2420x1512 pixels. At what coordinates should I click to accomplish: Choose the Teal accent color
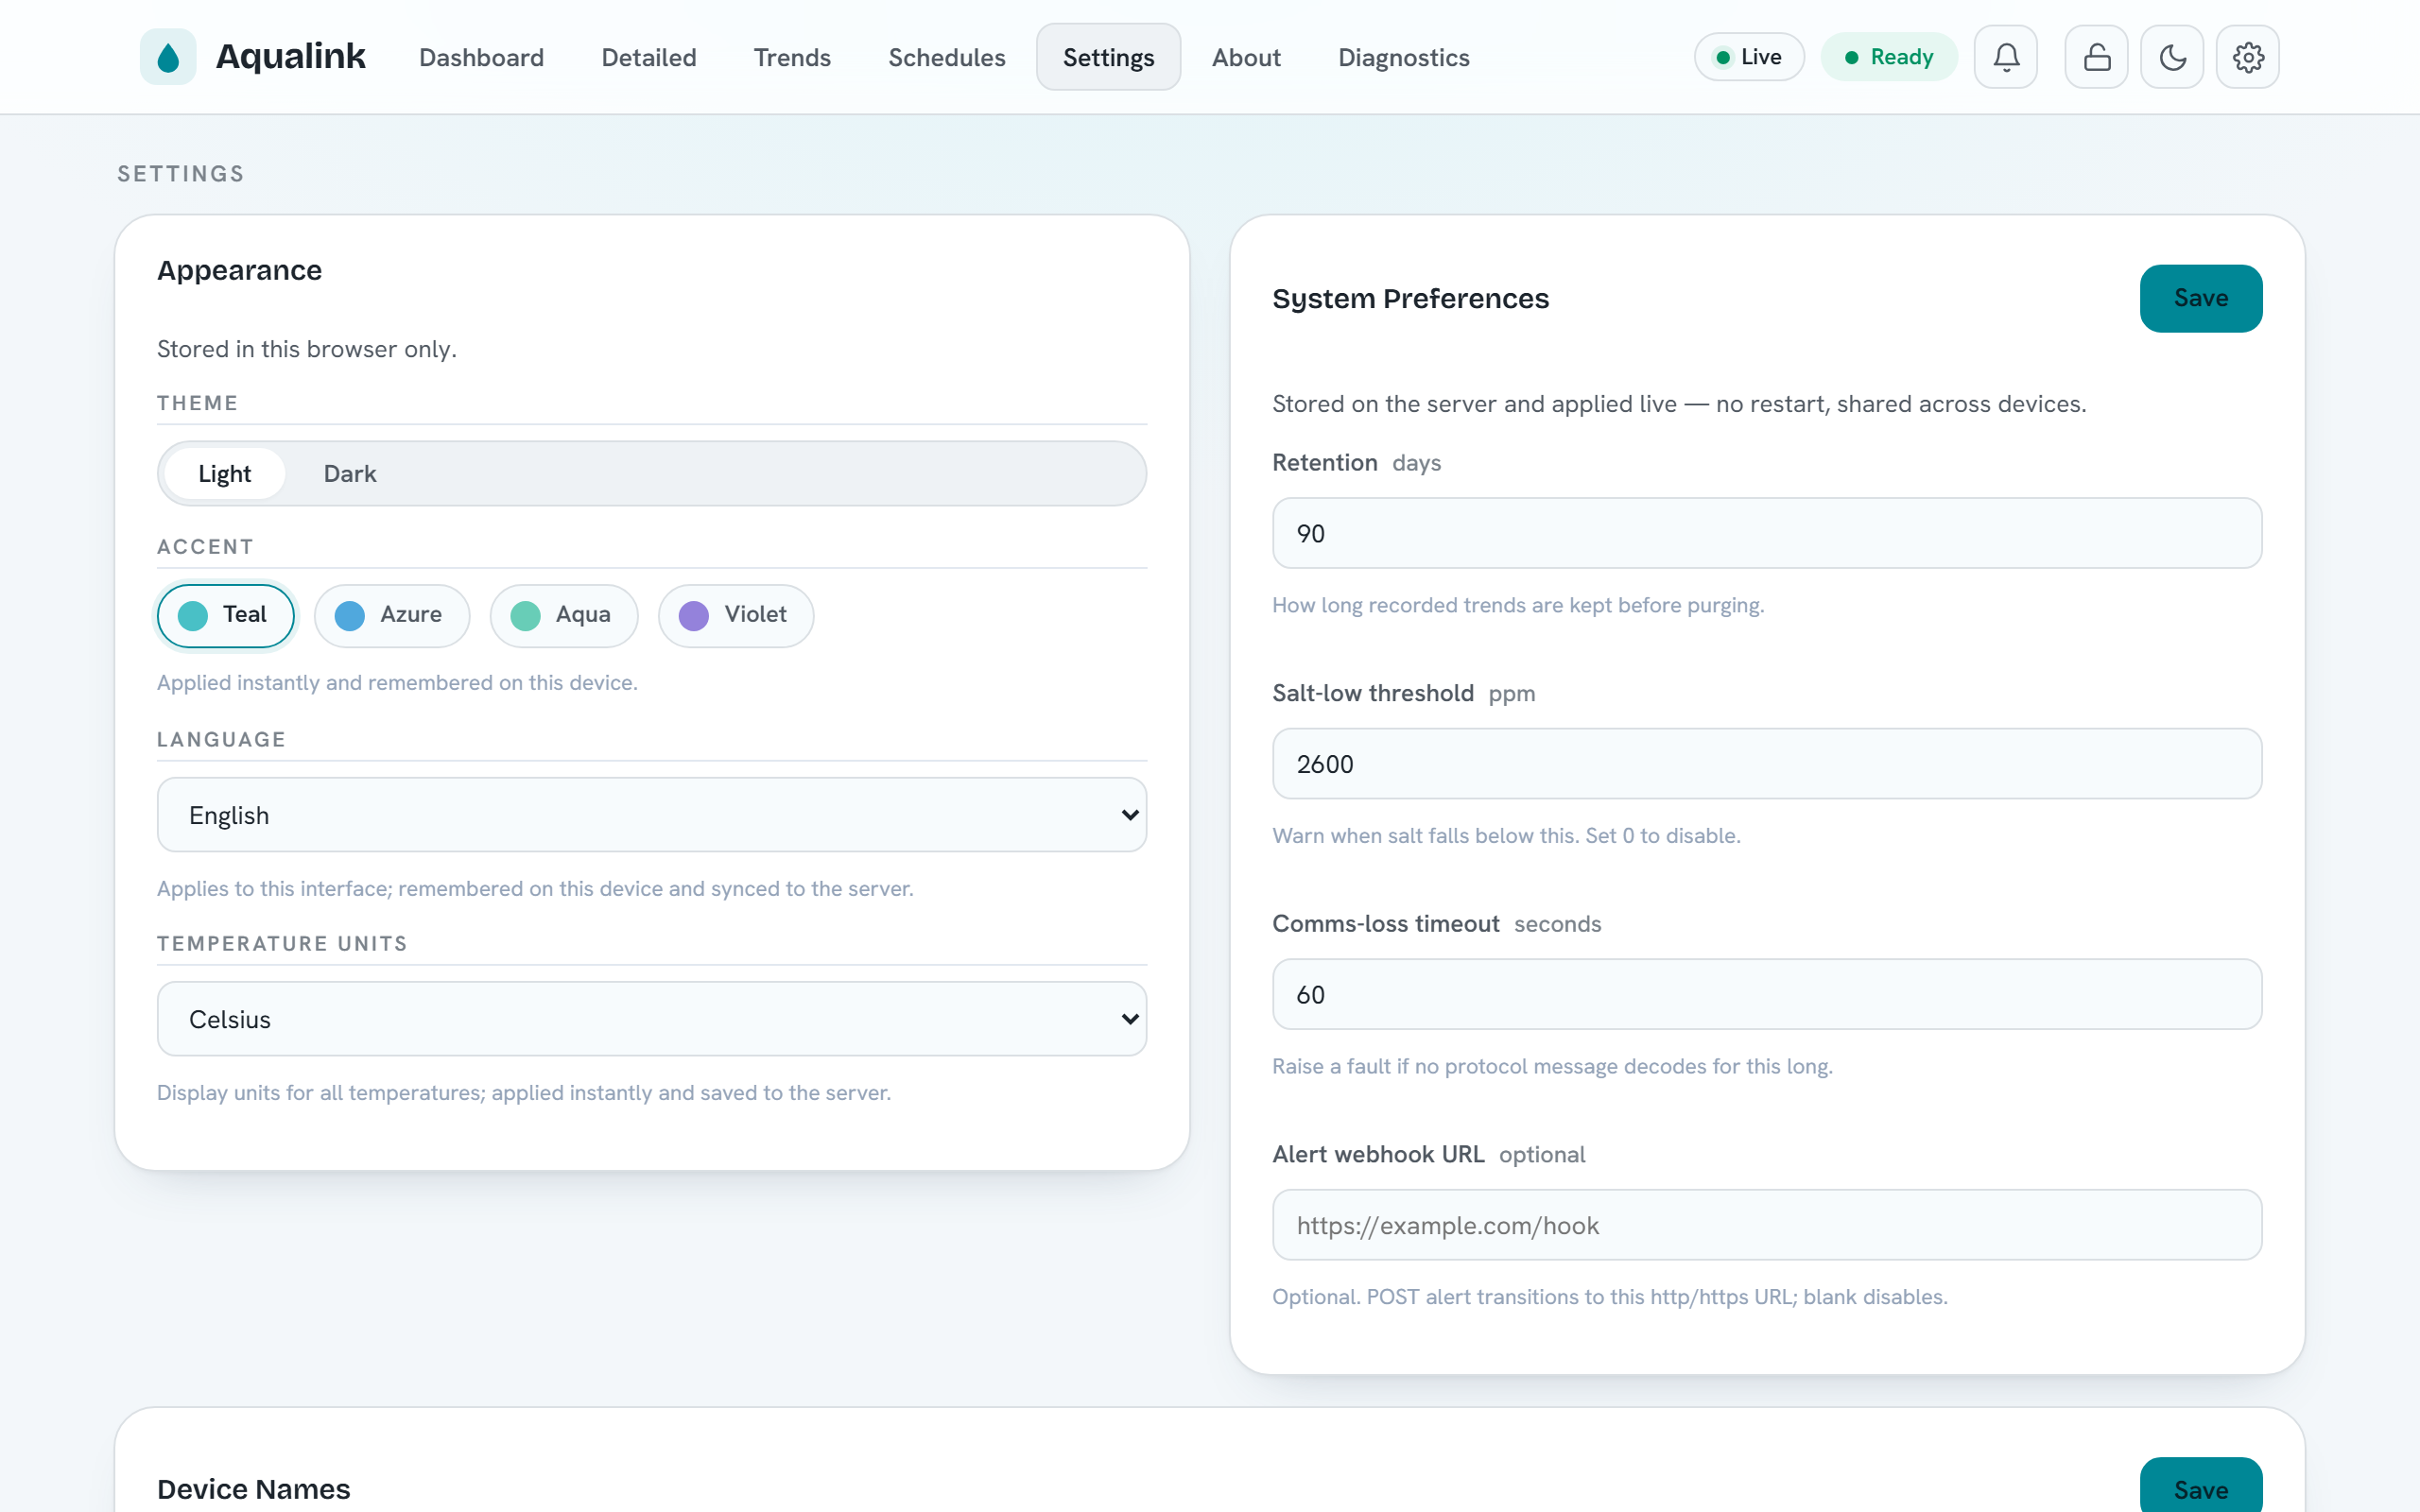tap(226, 615)
